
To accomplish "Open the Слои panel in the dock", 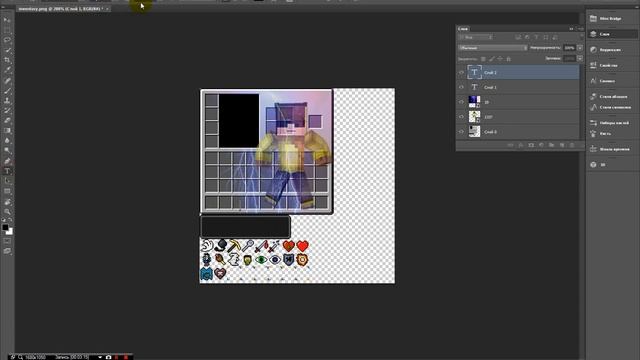I will click(613, 34).
